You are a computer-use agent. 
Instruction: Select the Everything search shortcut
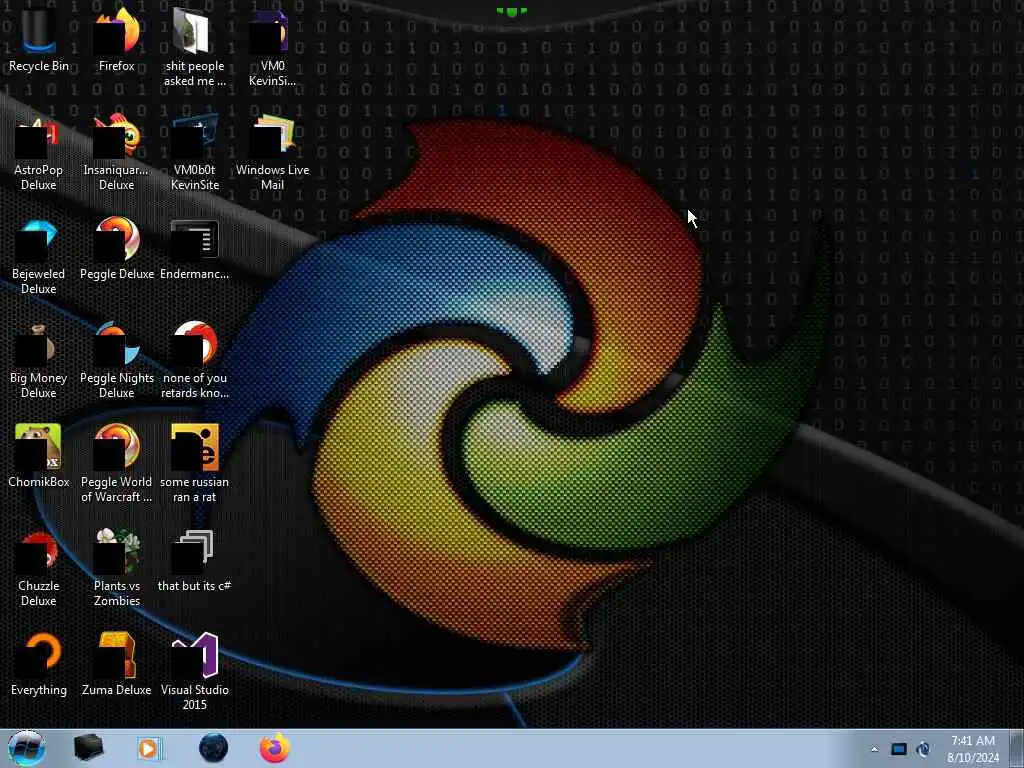click(39, 665)
